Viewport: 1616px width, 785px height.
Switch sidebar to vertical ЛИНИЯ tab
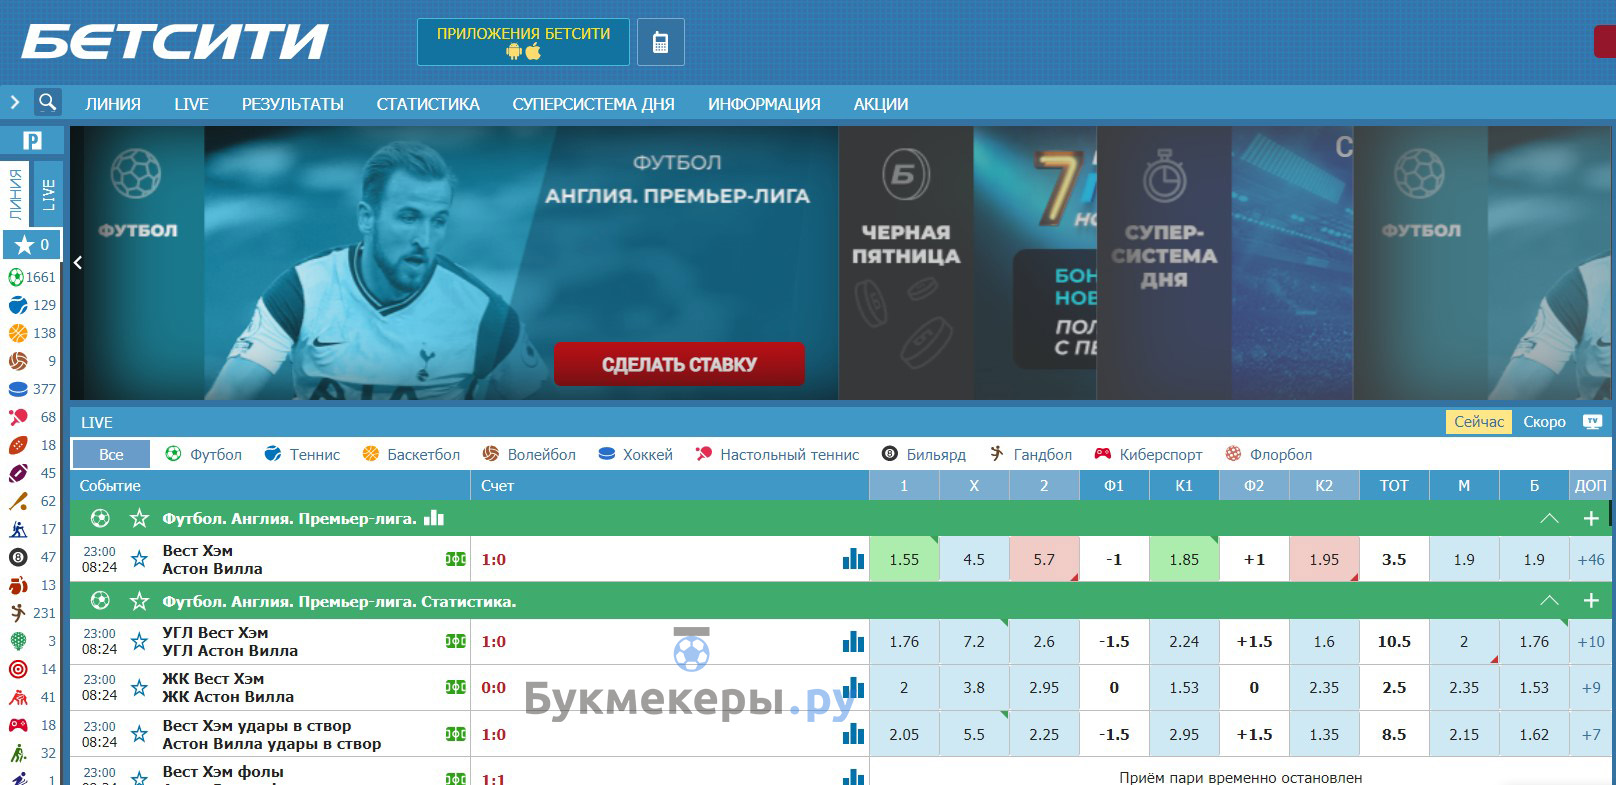coord(16,194)
